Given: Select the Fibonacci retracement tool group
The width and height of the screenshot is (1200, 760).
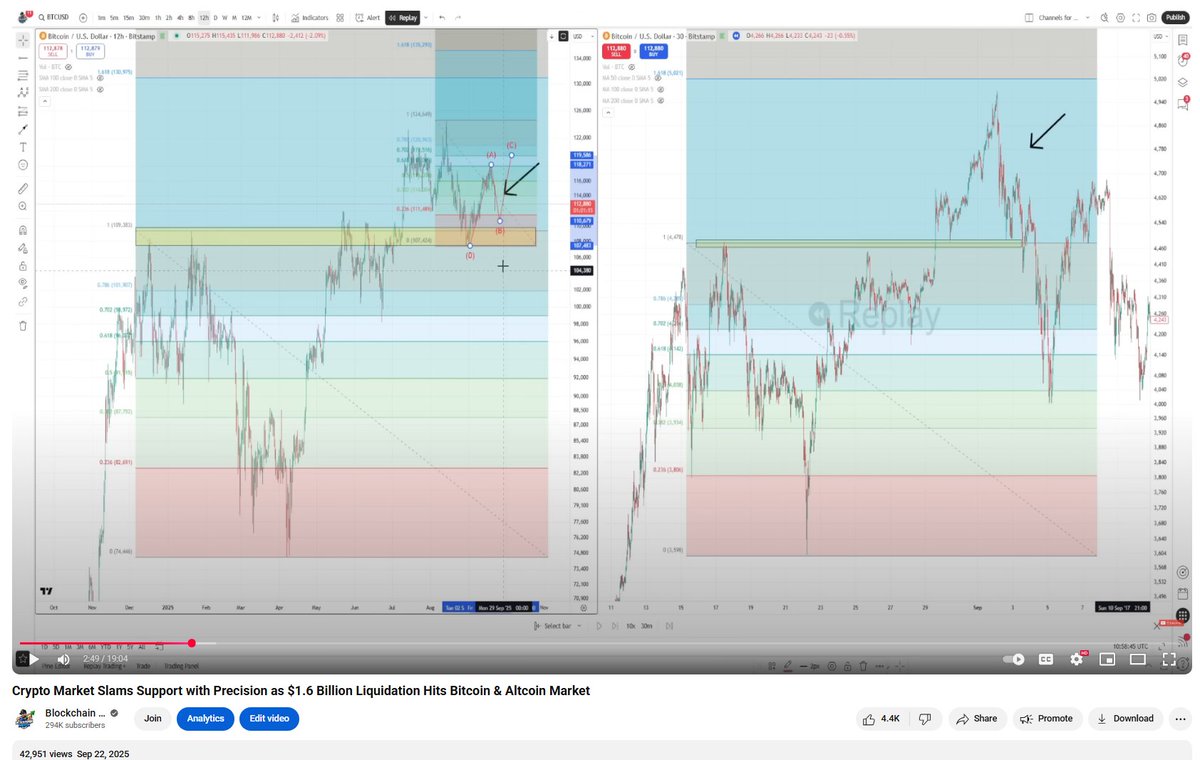Looking at the screenshot, I should point(23,75).
